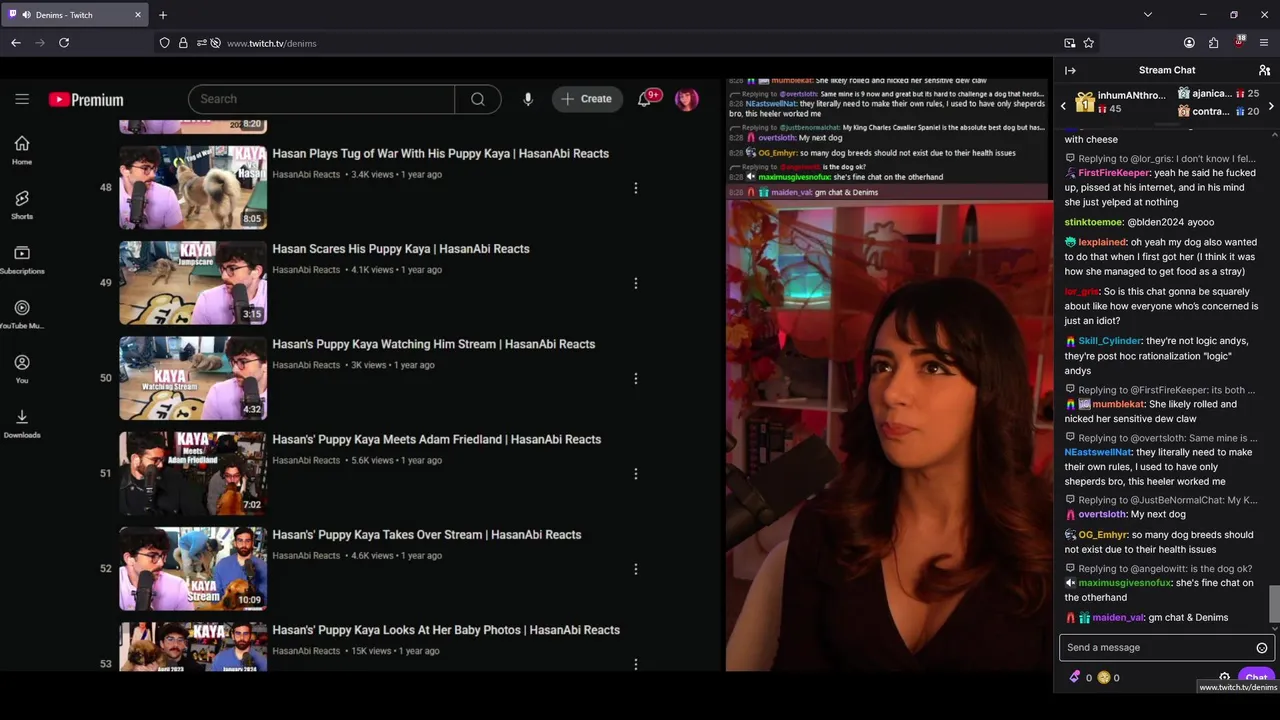Screen dimensions: 1280x720
Task: Open You section in YouTube sidebar
Action: (x=22, y=369)
